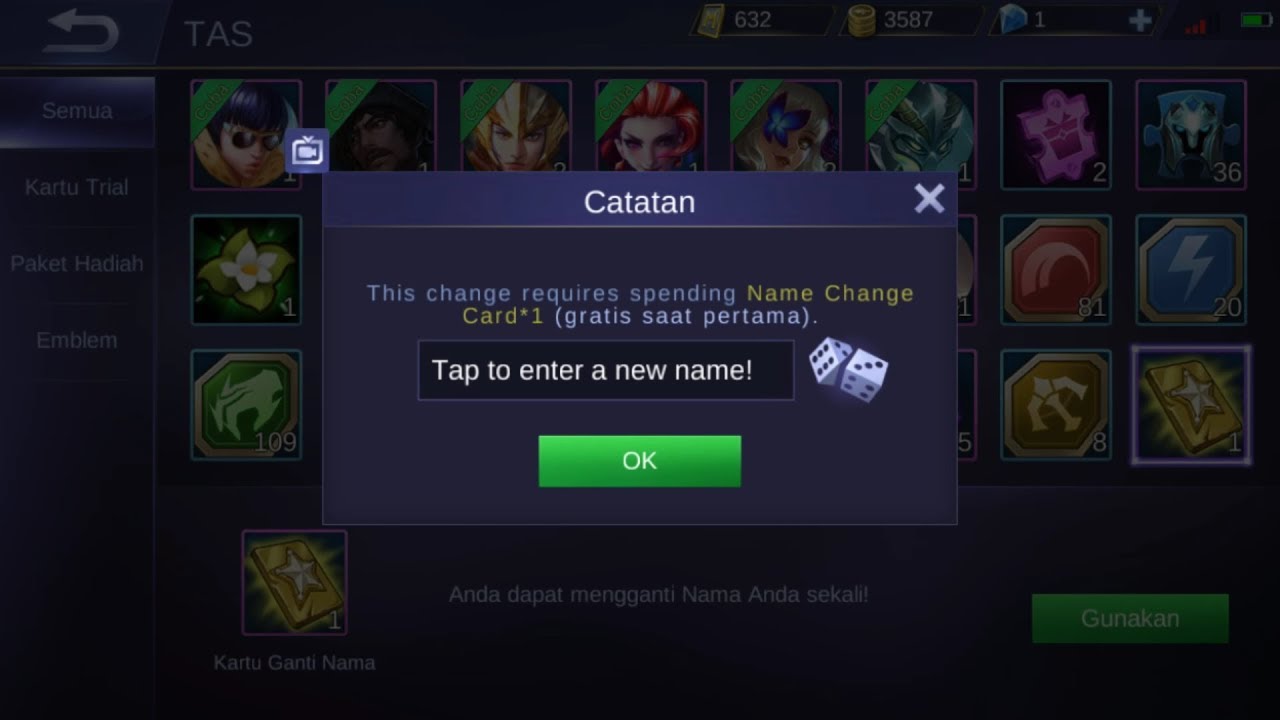Select the gold emblem item with count 8
Screen dimensions: 1280x720
(1055, 404)
